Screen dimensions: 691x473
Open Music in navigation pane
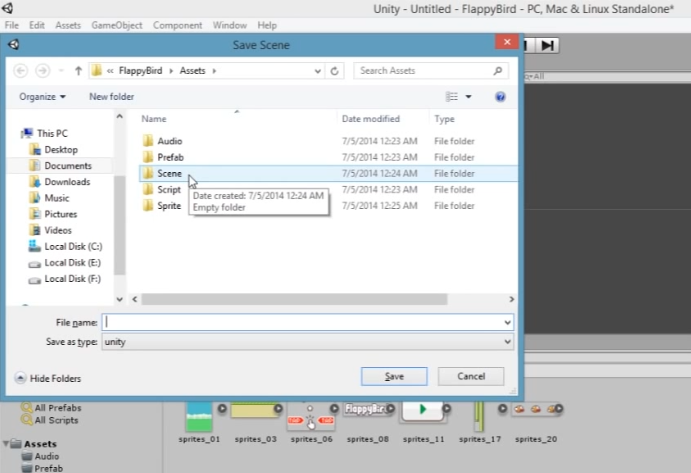(49, 198)
